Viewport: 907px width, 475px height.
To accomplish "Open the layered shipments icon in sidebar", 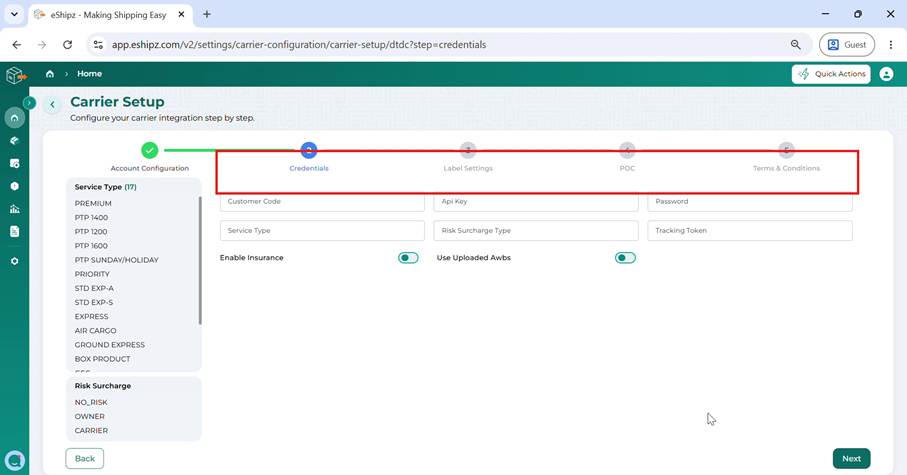I will (x=14, y=141).
